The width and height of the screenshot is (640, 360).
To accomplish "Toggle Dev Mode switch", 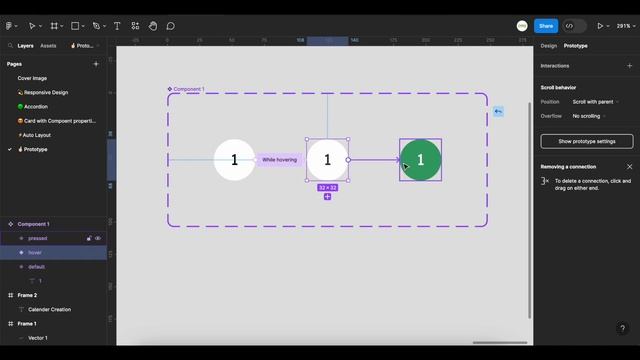I will pyautogui.click(x=574, y=26).
